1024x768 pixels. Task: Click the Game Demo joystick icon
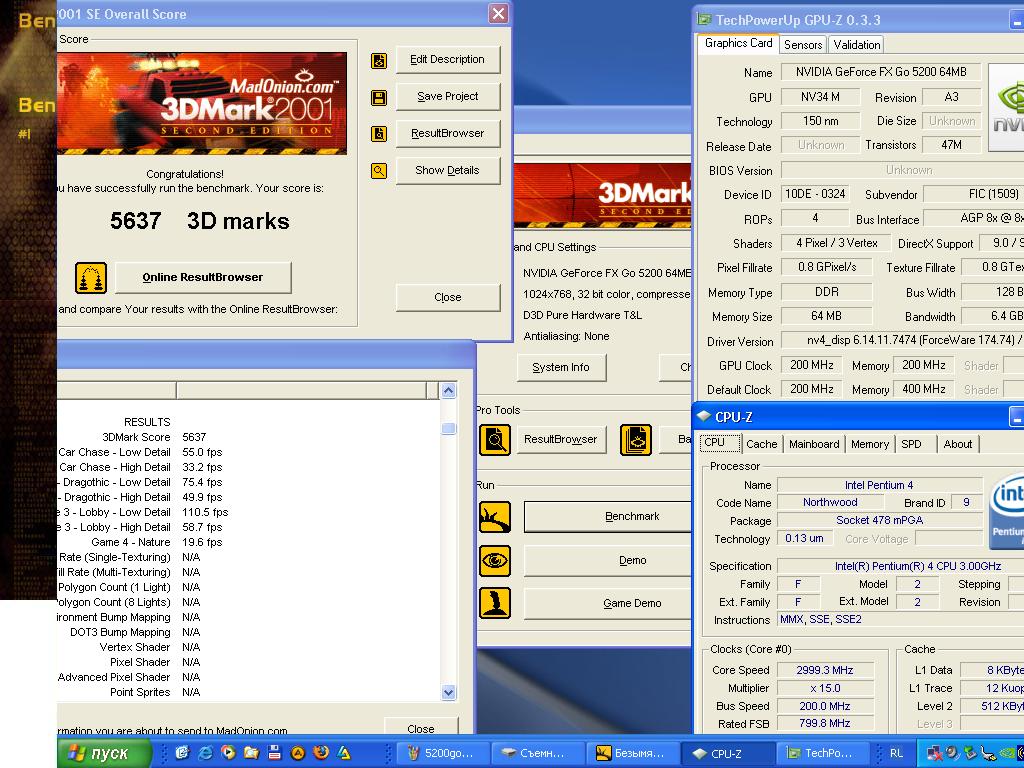point(495,603)
